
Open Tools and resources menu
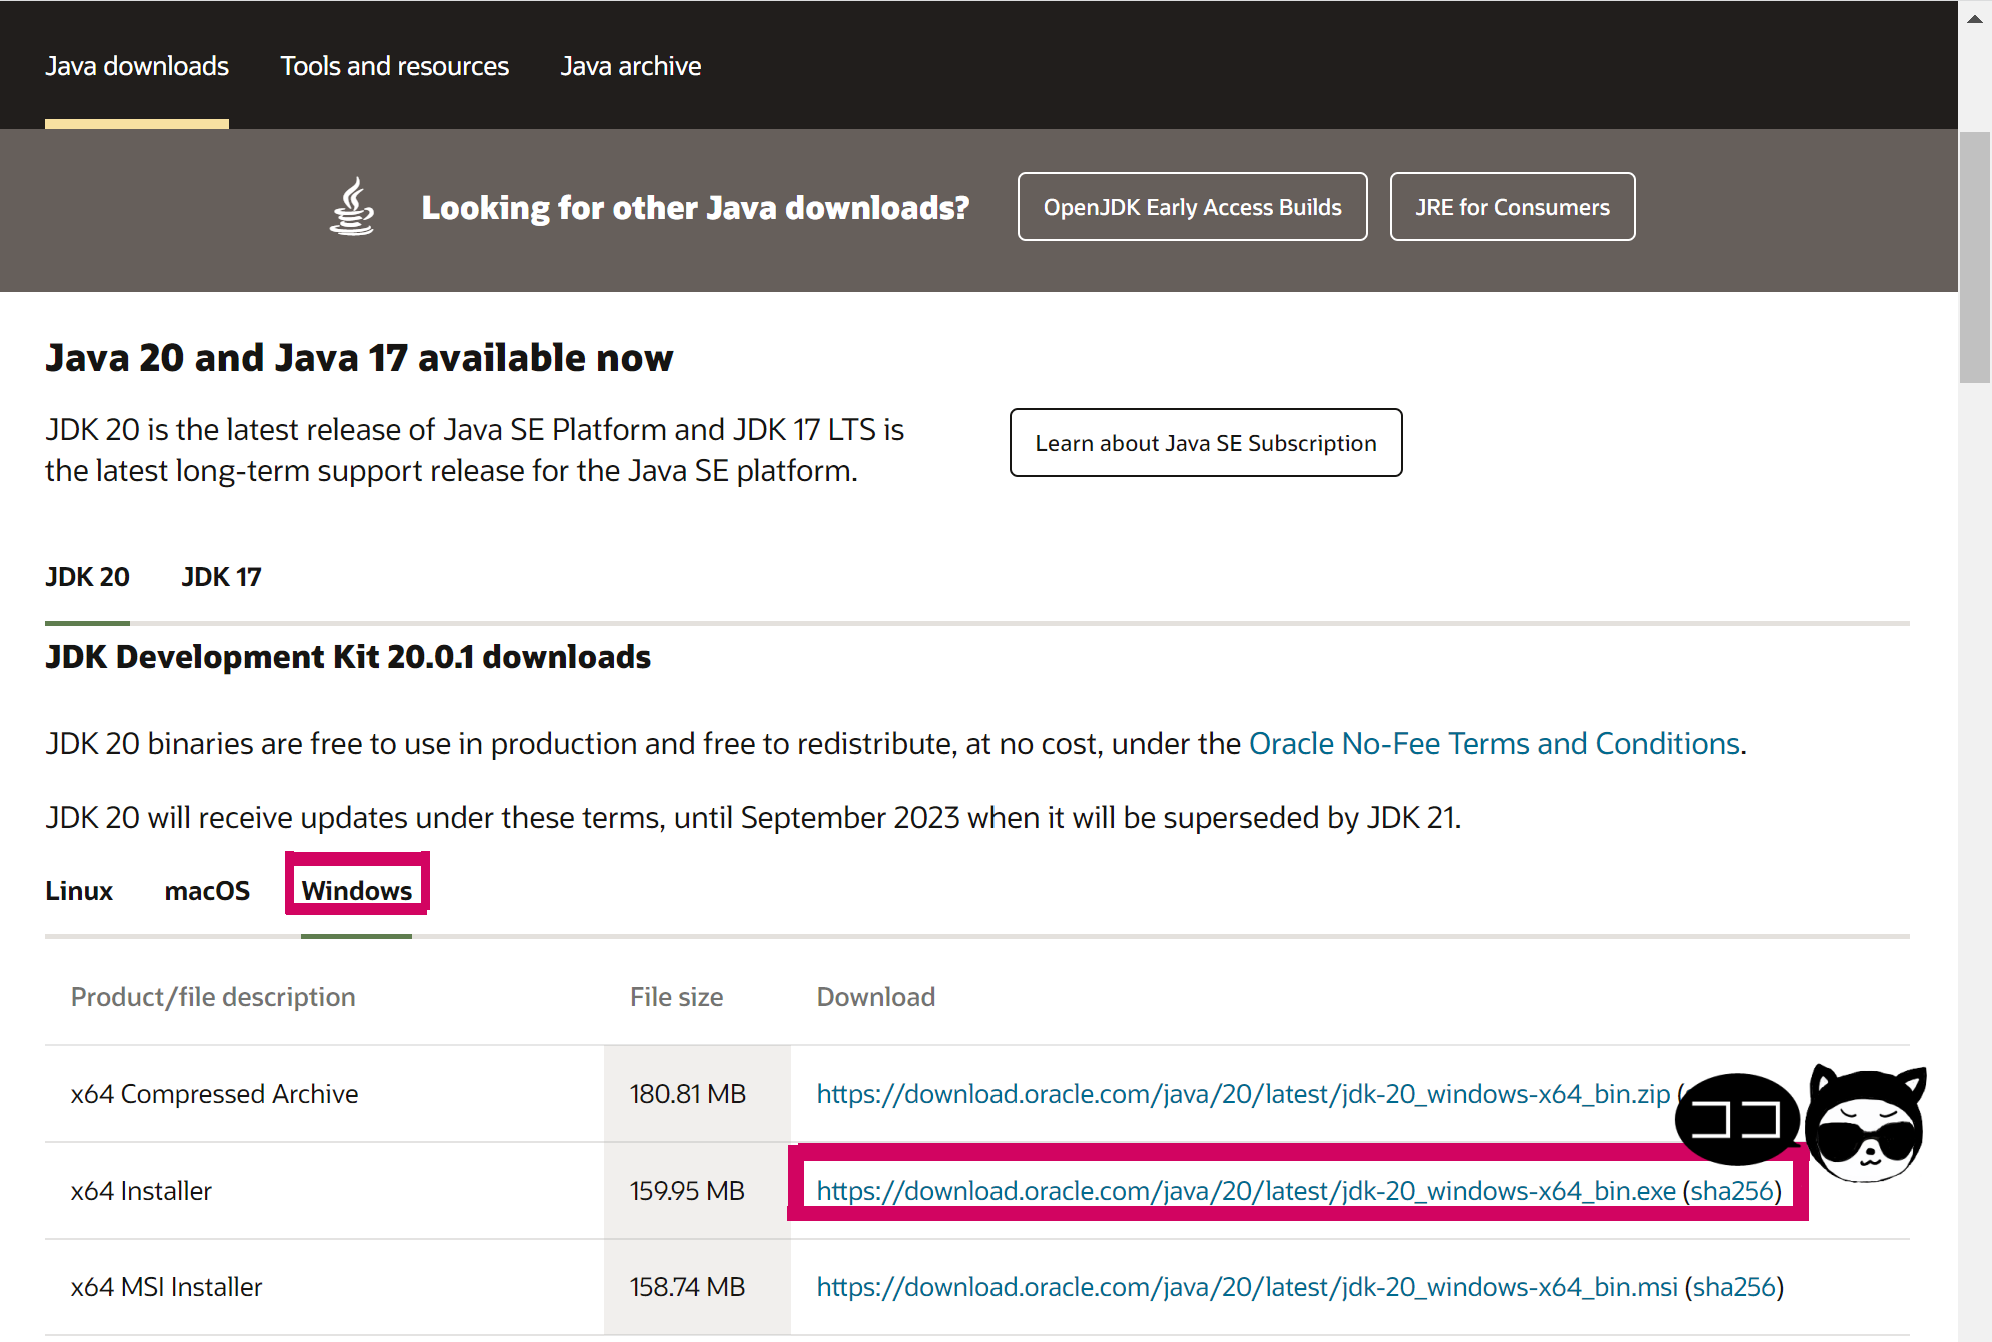(x=394, y=66)
